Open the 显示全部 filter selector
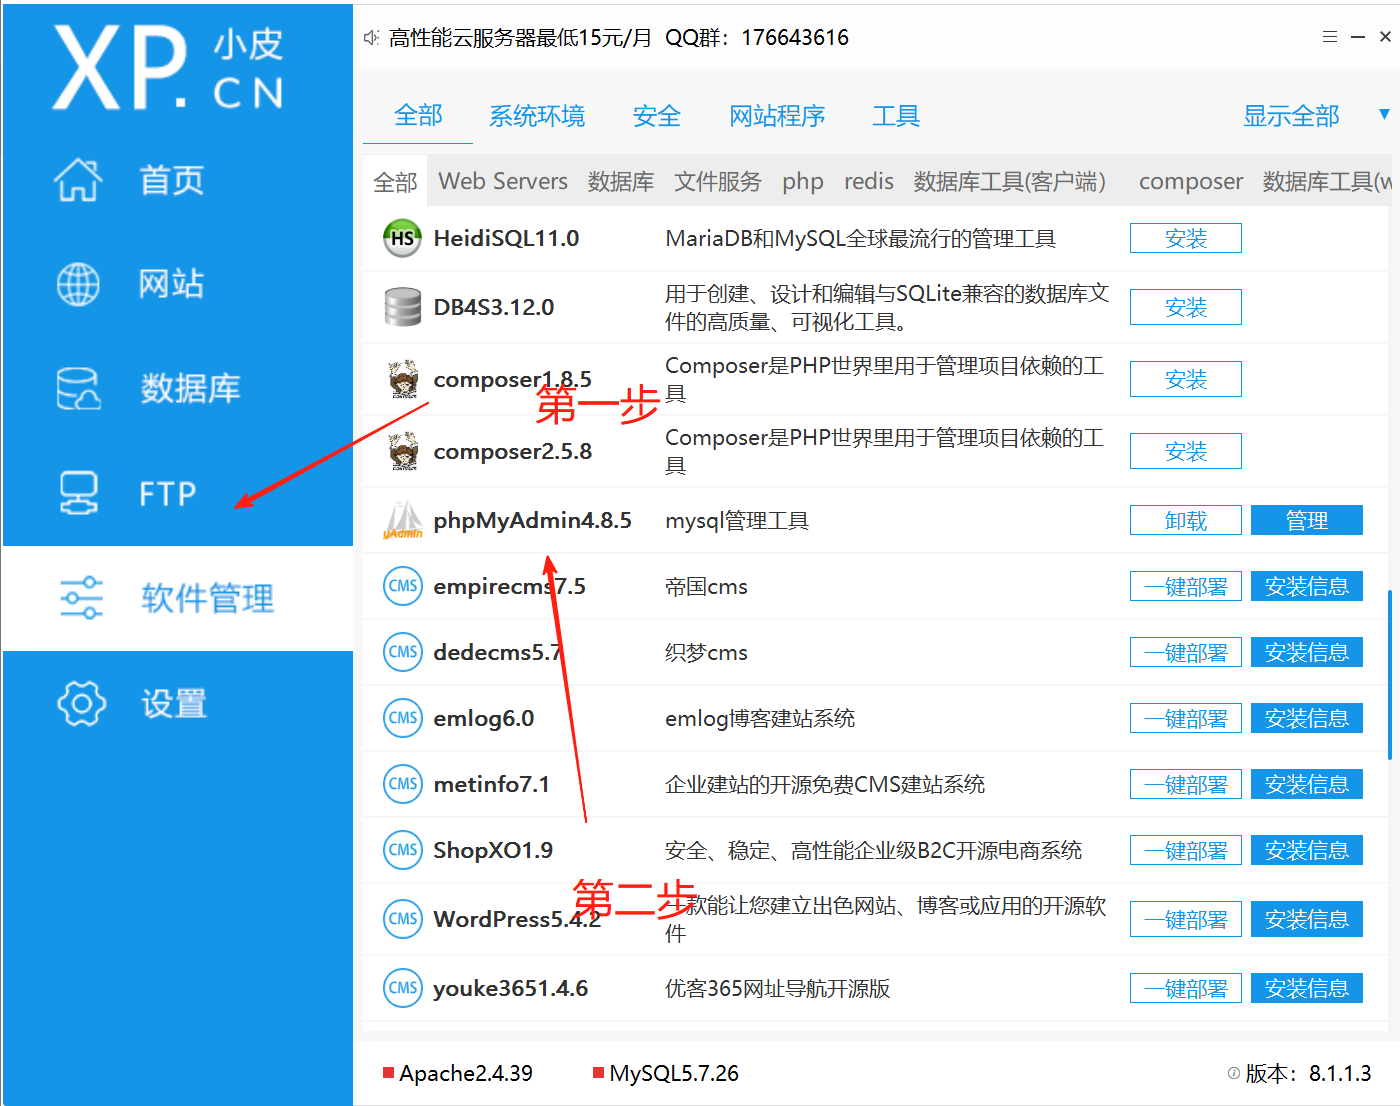1400x1106 pixels. coord(1291,116)
